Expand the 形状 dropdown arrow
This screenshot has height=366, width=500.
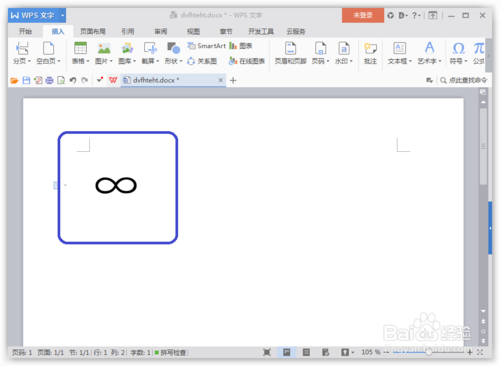181,61
